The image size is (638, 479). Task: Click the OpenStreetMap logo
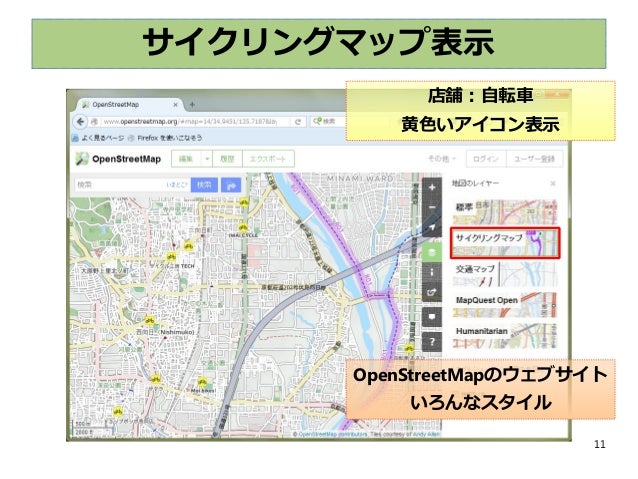(x=118, y=159)
